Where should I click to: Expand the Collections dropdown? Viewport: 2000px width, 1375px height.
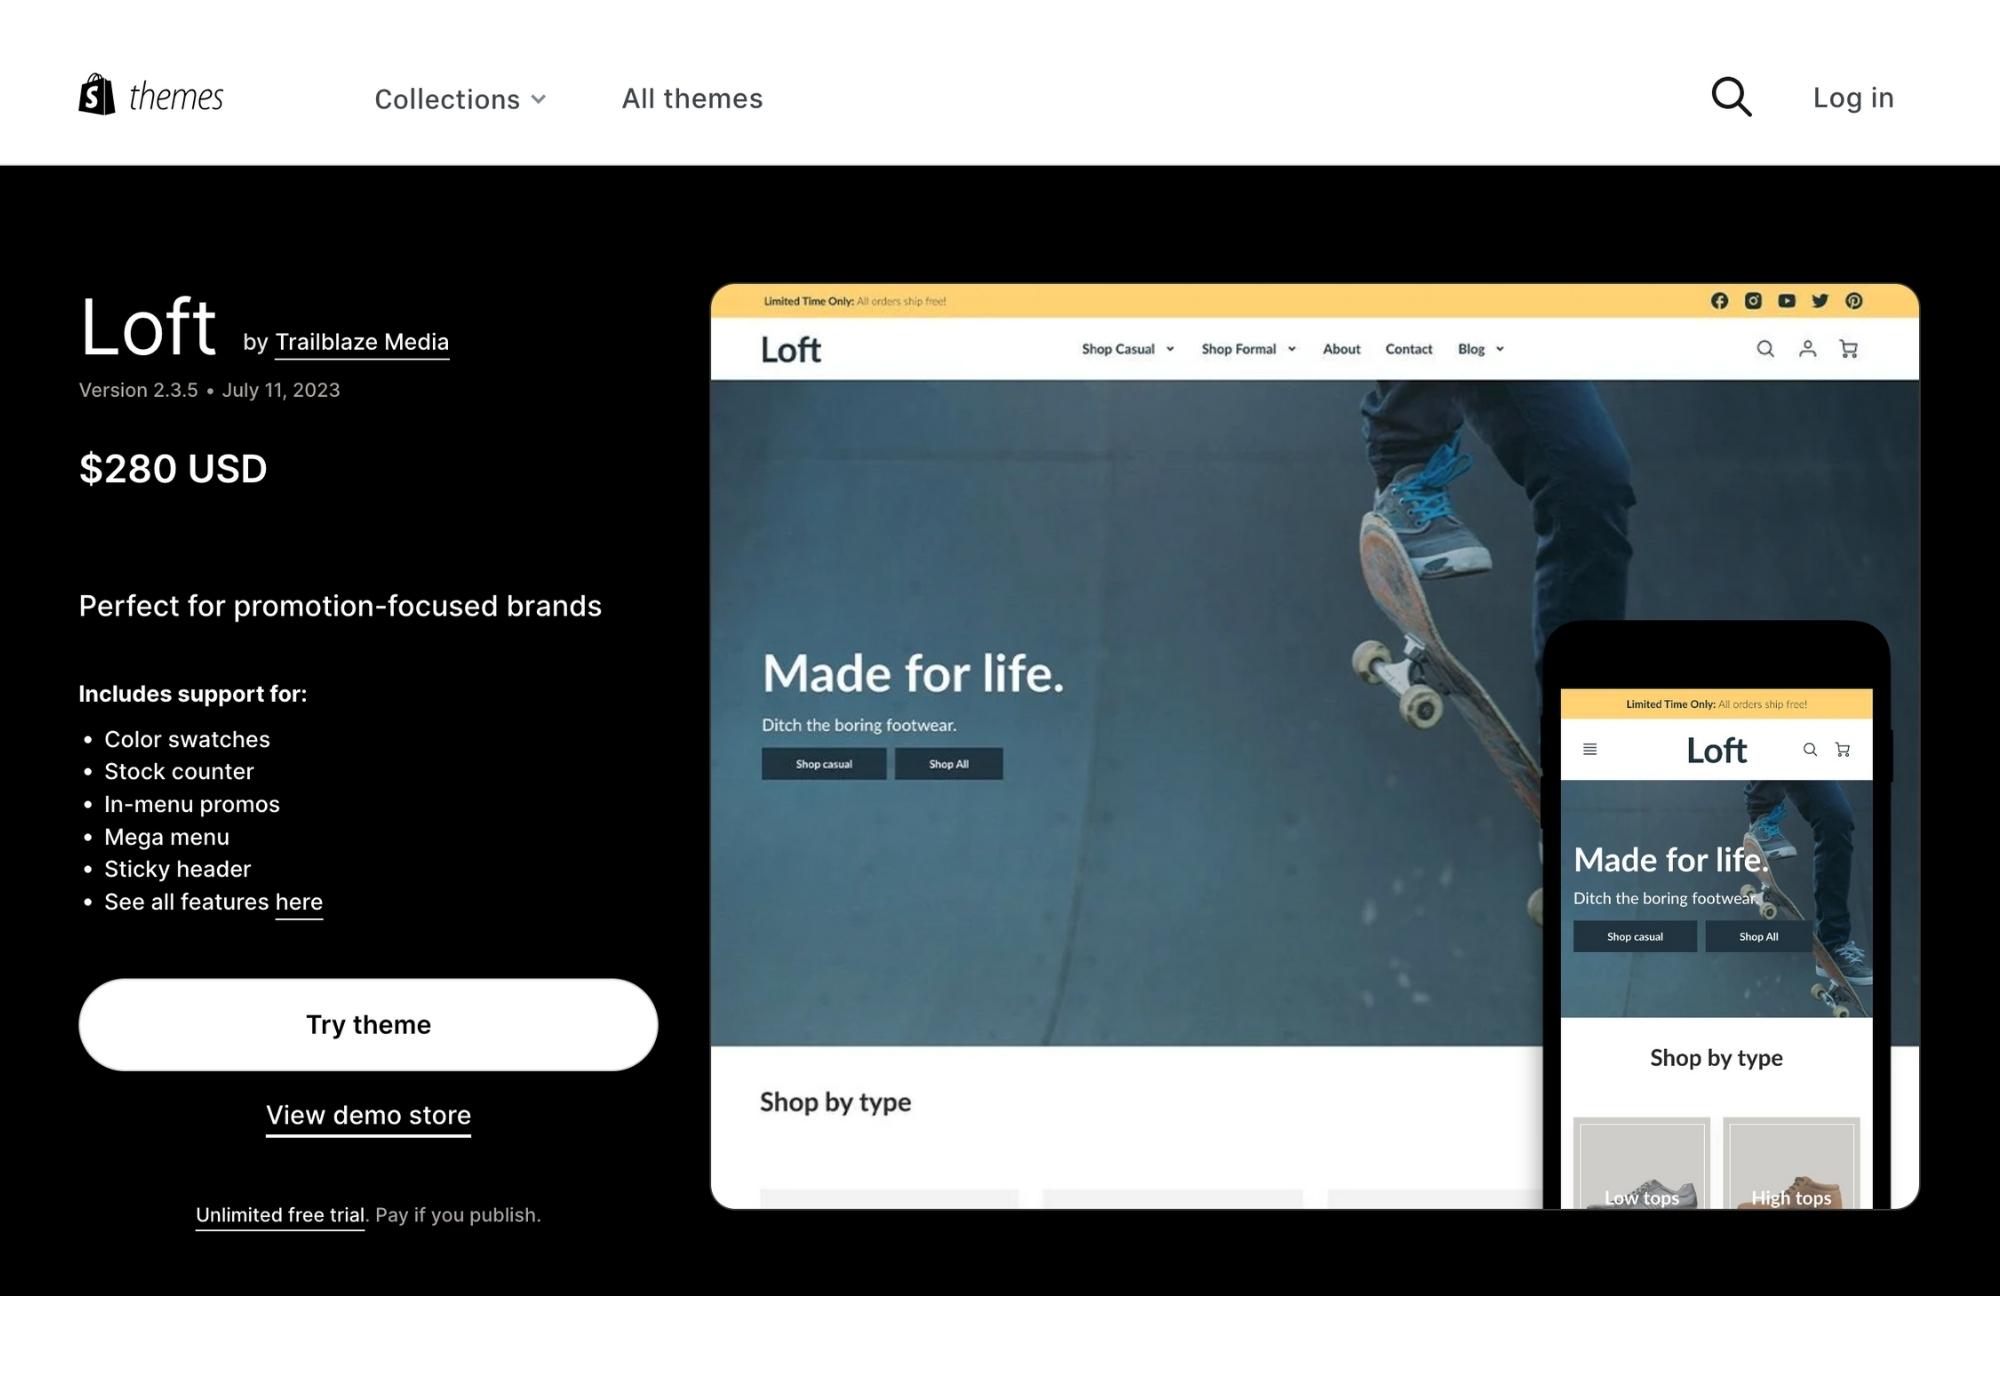click(460, 99)
